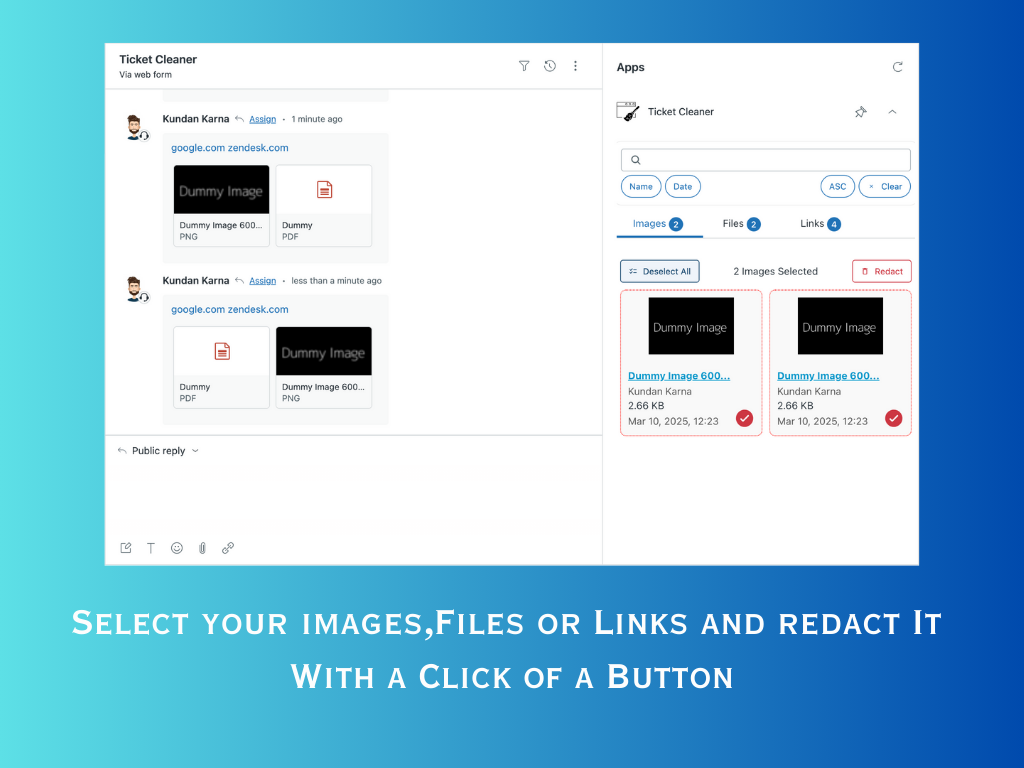Pin the Ticket Cleaner app
Viewport: 1024px width, 768px height.
(860, 112)
